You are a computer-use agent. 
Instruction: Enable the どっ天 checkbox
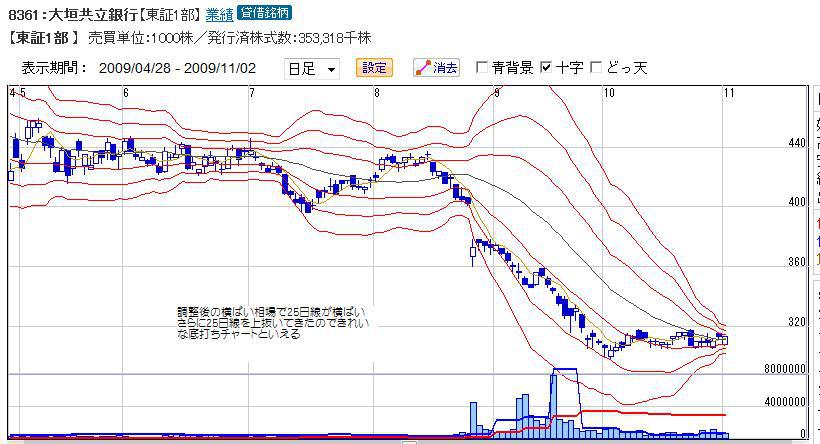[596, 67]
